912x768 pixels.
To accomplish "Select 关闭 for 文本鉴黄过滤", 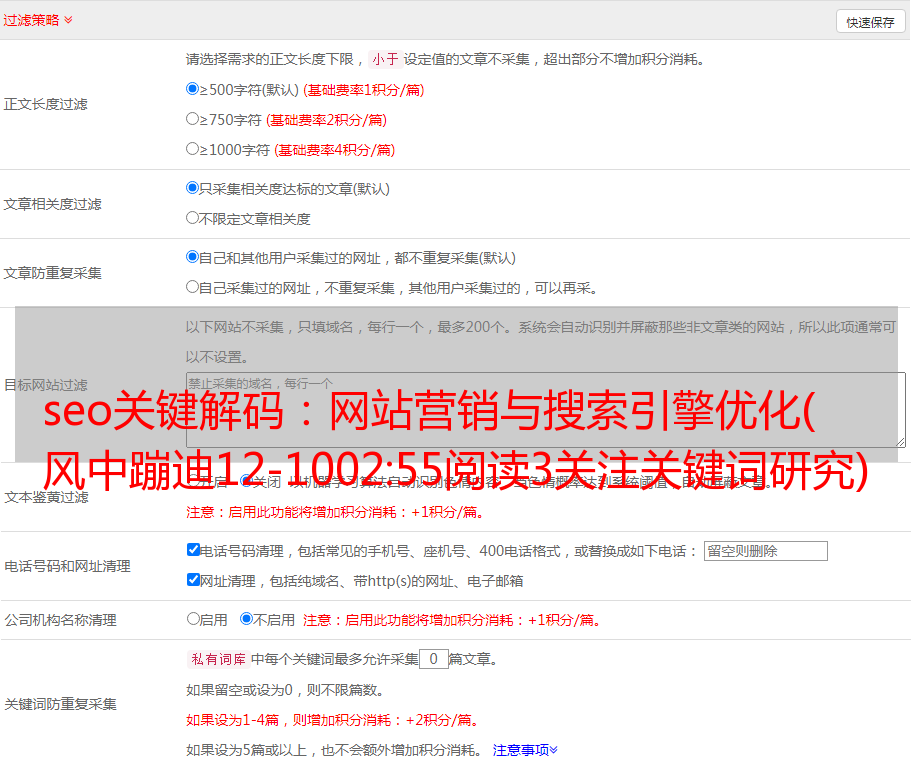I will 246,481.
